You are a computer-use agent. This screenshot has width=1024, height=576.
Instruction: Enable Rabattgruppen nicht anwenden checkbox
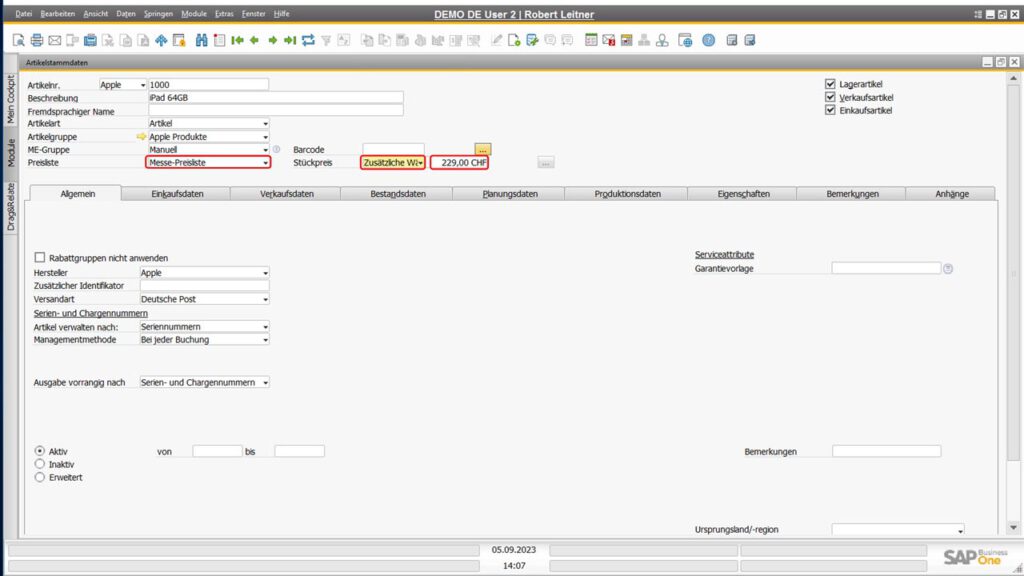[x=40, y=257]
